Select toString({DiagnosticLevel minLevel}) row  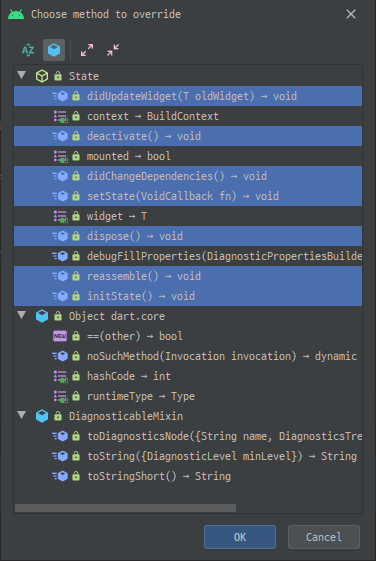click(x=188, y=457)
